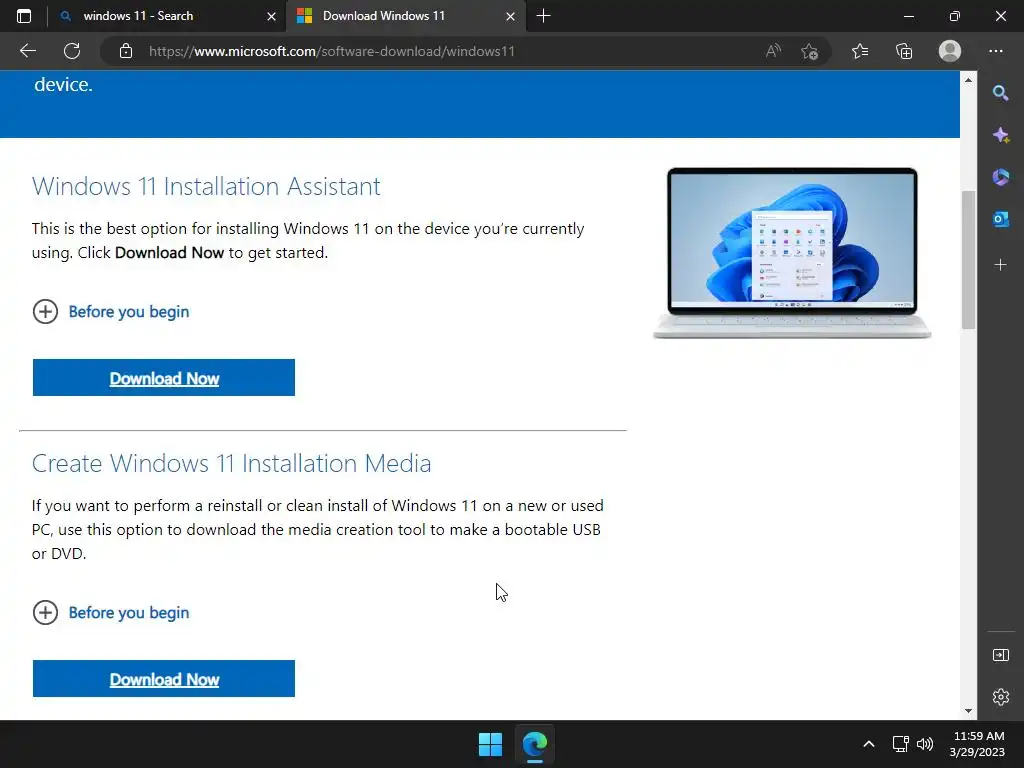This screenshot has width=1024, height=768.
Task: Open the Favorites list
Action: [860, 51]
